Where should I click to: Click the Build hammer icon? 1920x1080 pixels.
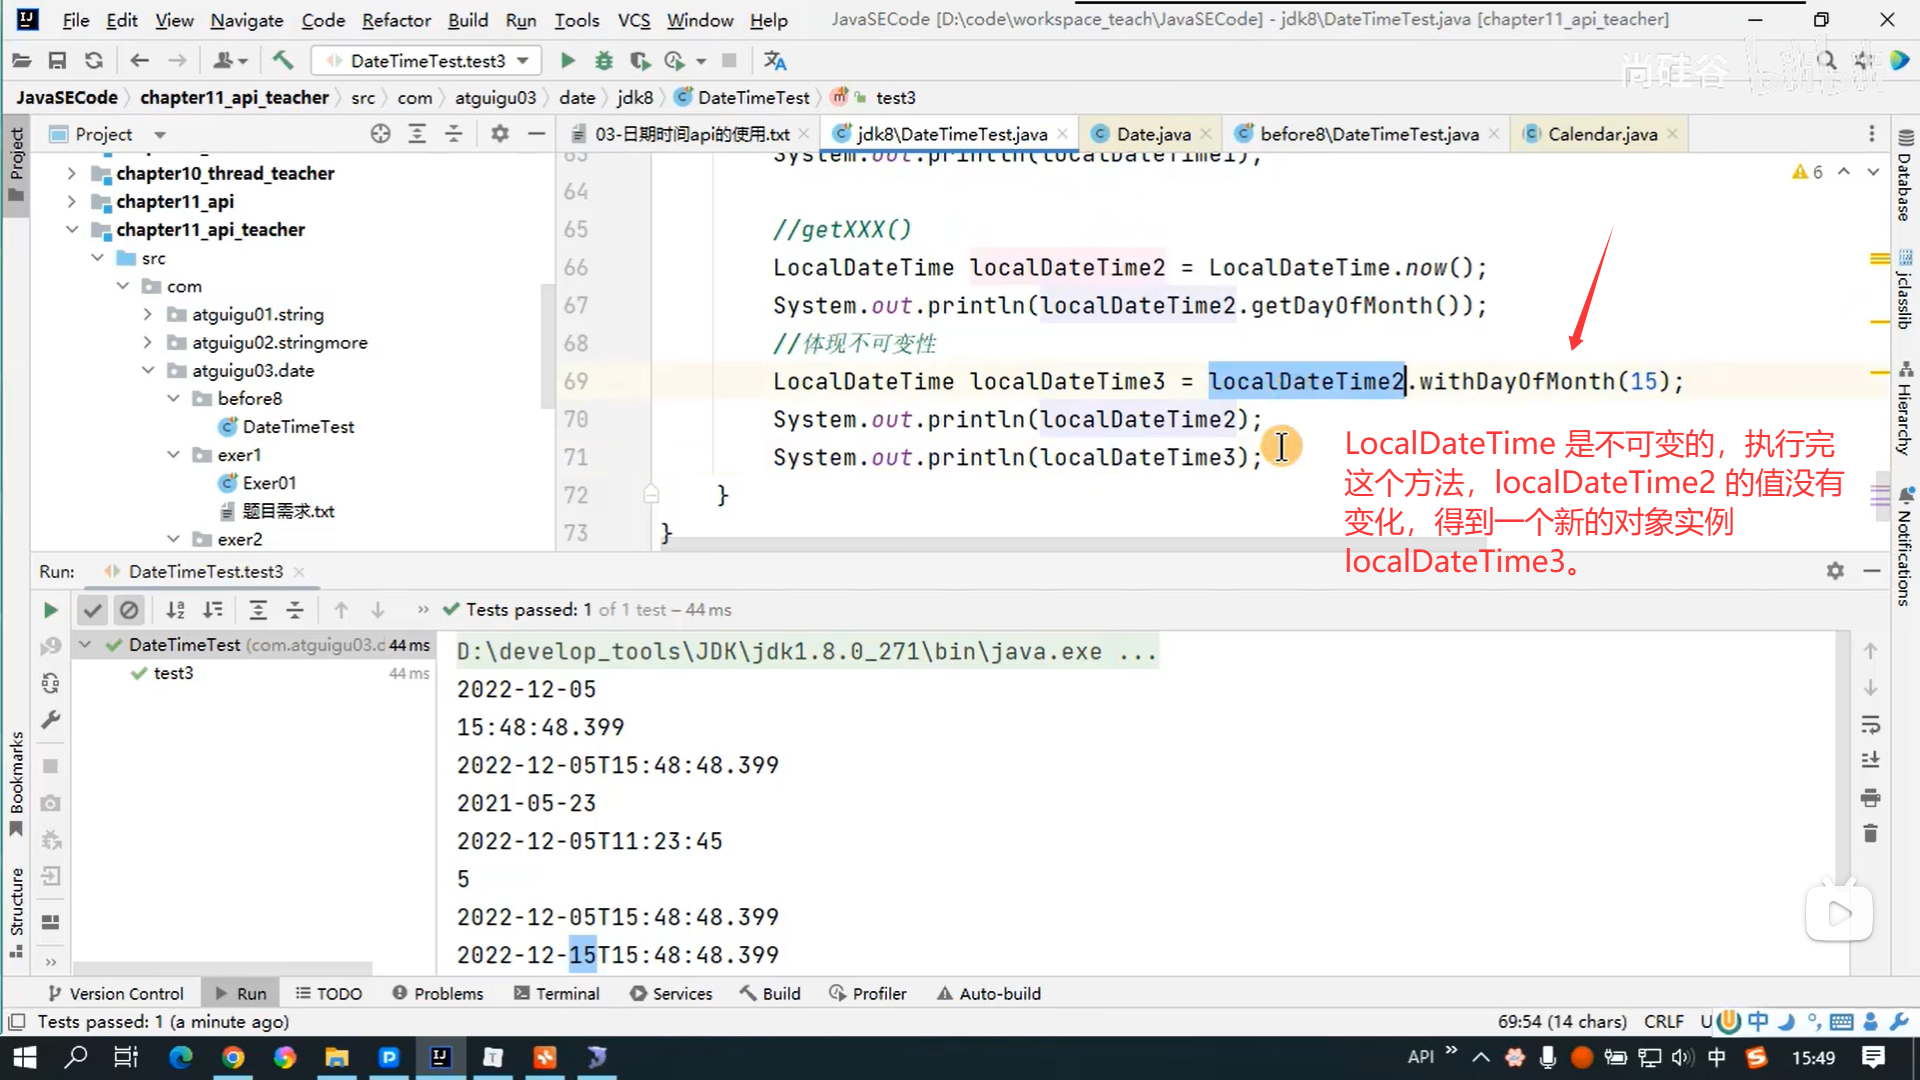(283, 61)
